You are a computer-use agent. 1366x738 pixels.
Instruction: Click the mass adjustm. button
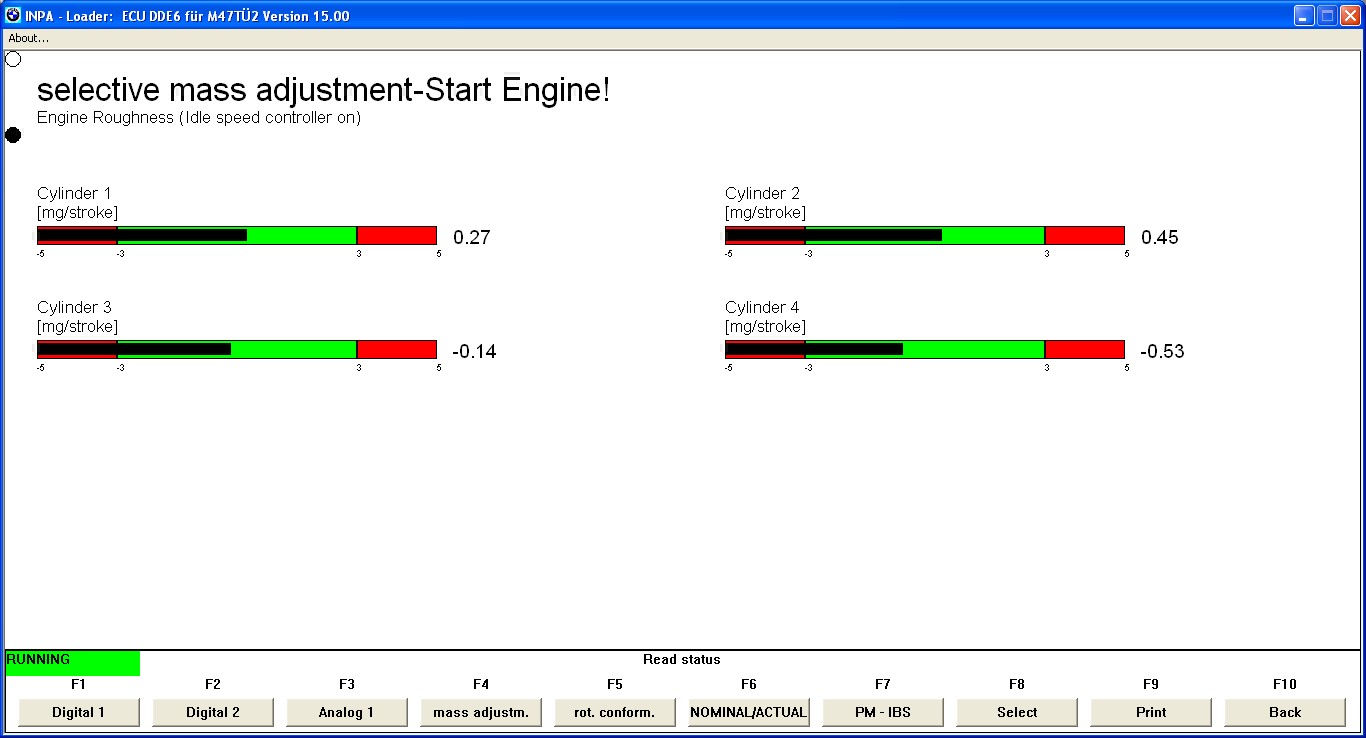(x=481, y=712)
